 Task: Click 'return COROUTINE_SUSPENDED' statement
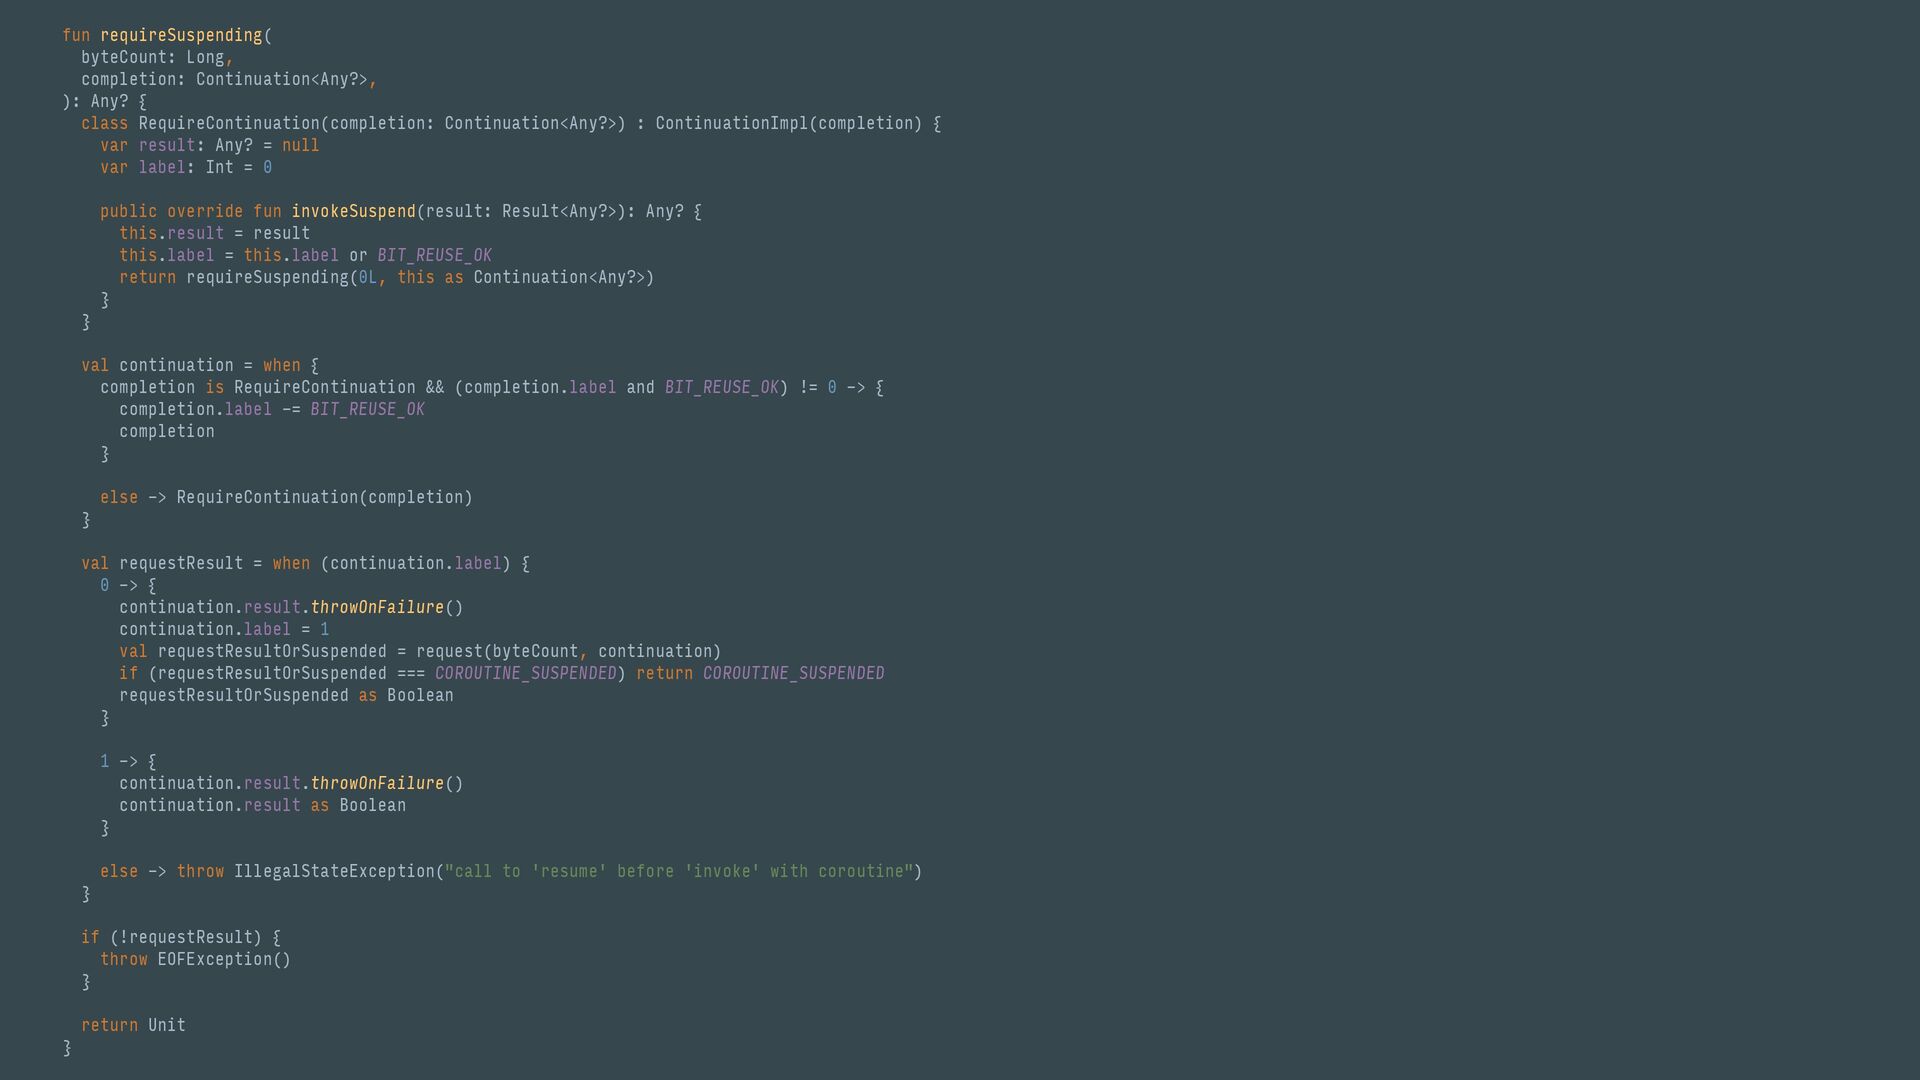click(x=760, y=674)
